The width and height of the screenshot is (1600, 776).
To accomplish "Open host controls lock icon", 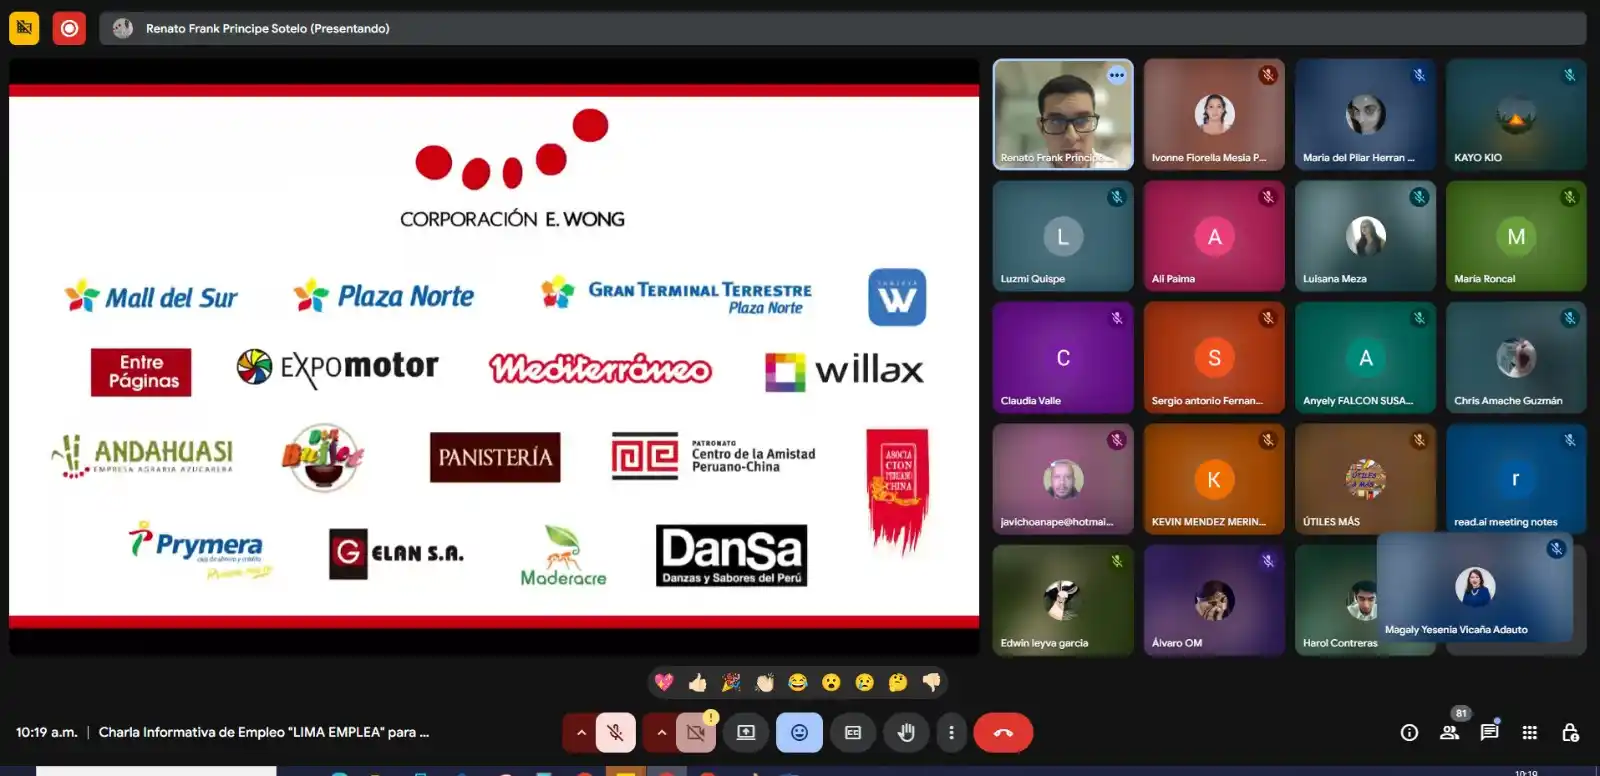I will 1570,733.
